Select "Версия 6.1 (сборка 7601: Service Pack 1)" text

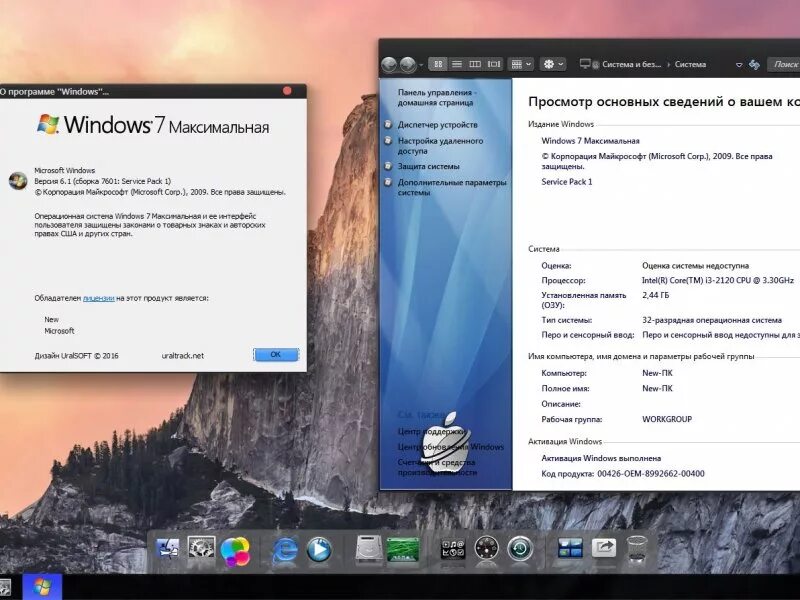click(x=103, y=181)
